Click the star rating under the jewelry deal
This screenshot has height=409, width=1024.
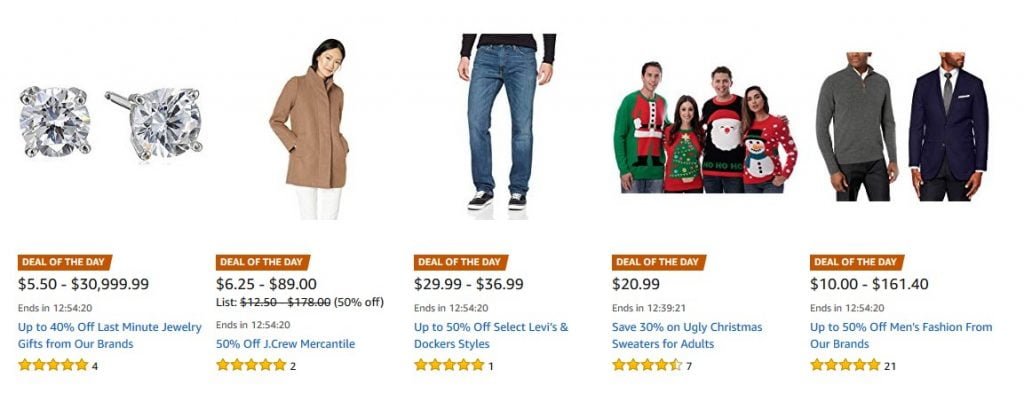coord(53,365)
